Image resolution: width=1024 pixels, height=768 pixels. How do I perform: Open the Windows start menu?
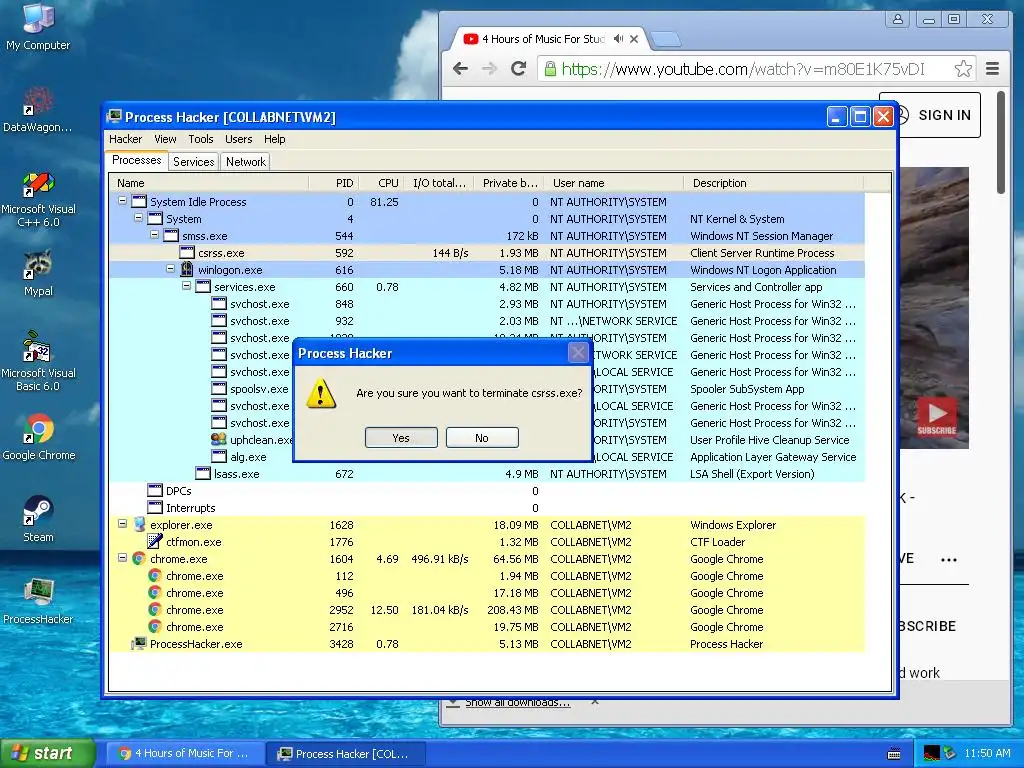pyautogui.click(x=48, y=754)
